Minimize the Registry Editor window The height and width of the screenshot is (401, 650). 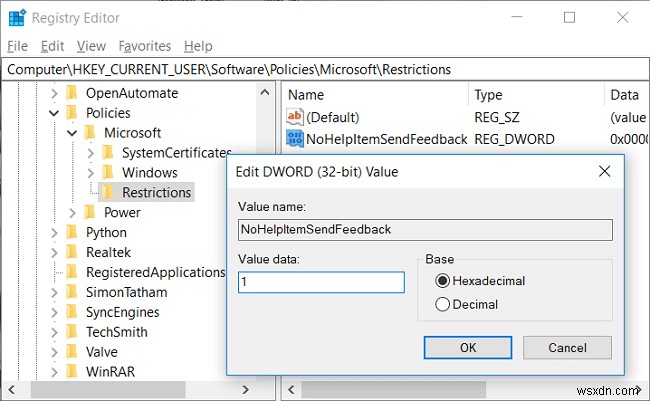[x=517, y=17]
